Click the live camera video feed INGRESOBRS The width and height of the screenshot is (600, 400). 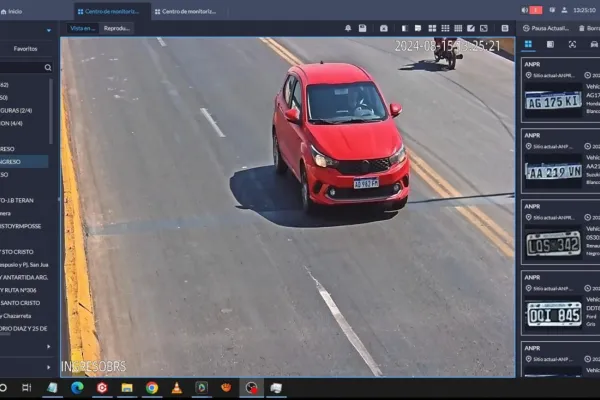click(288, 207)
